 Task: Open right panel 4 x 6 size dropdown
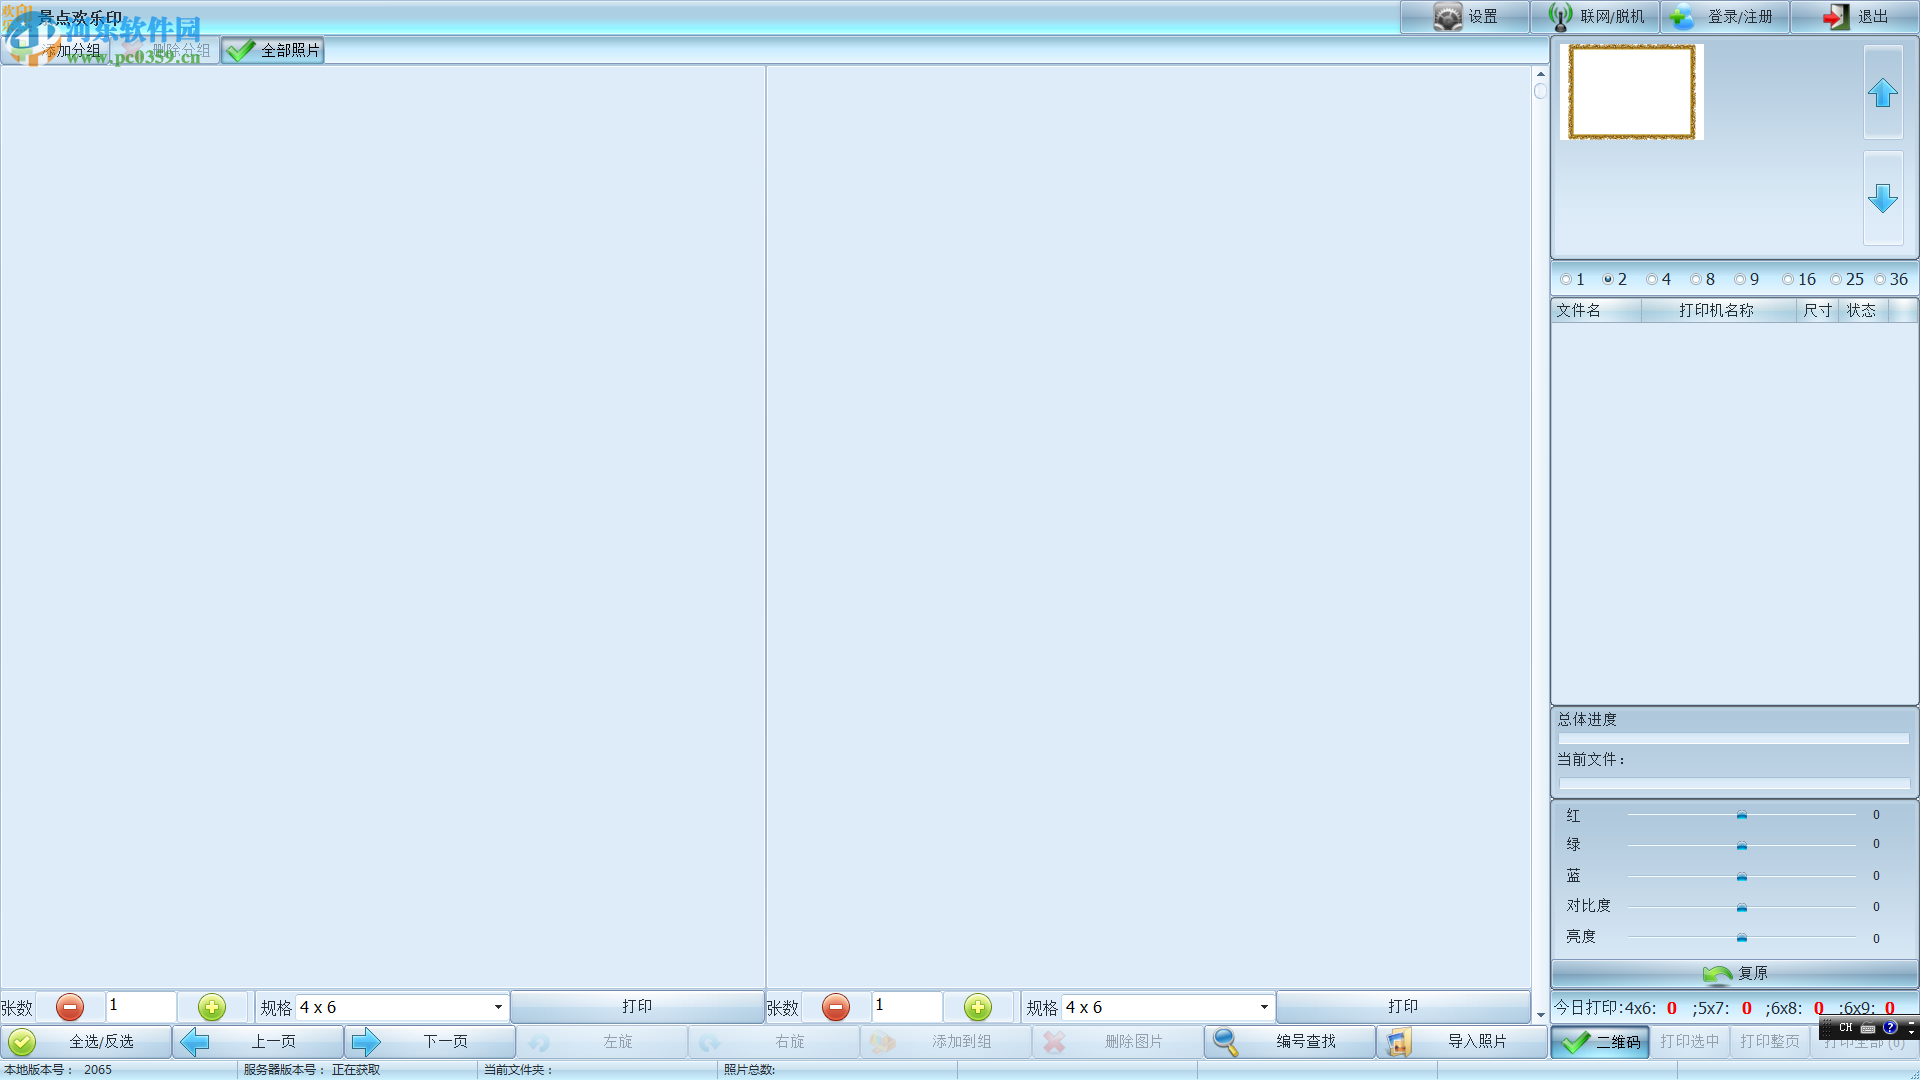tap(1263, 1007)
